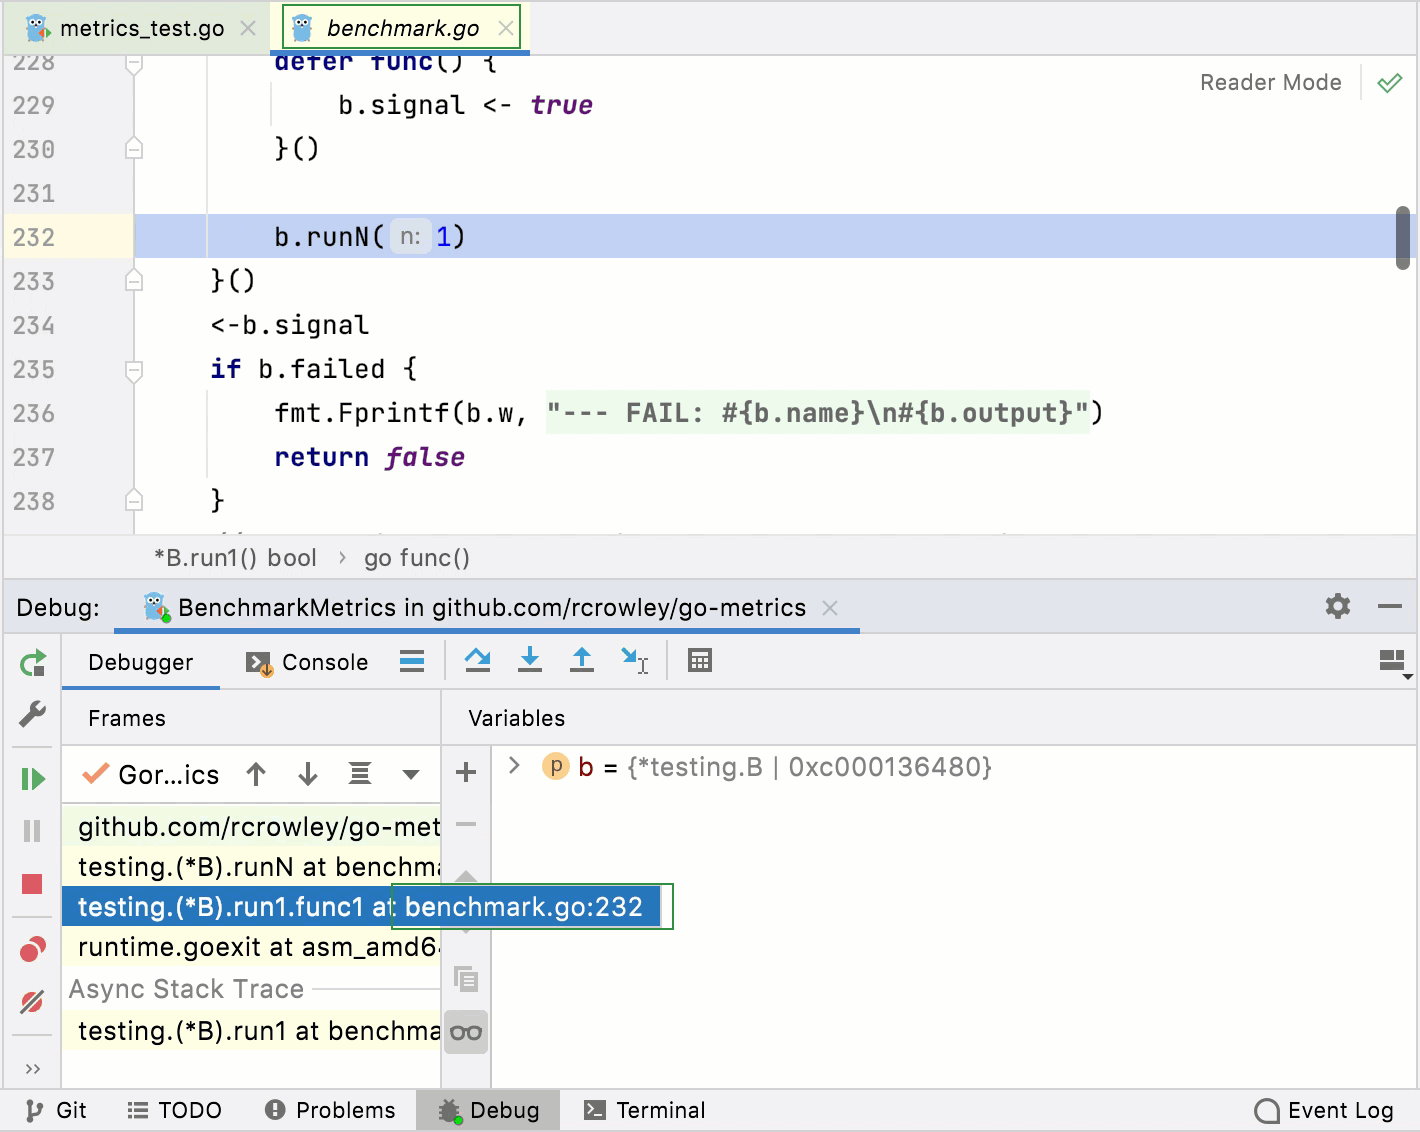Open the Evaluate Expression calculator
This screenshot has width=1420, height=1132.
click(699, 660)
